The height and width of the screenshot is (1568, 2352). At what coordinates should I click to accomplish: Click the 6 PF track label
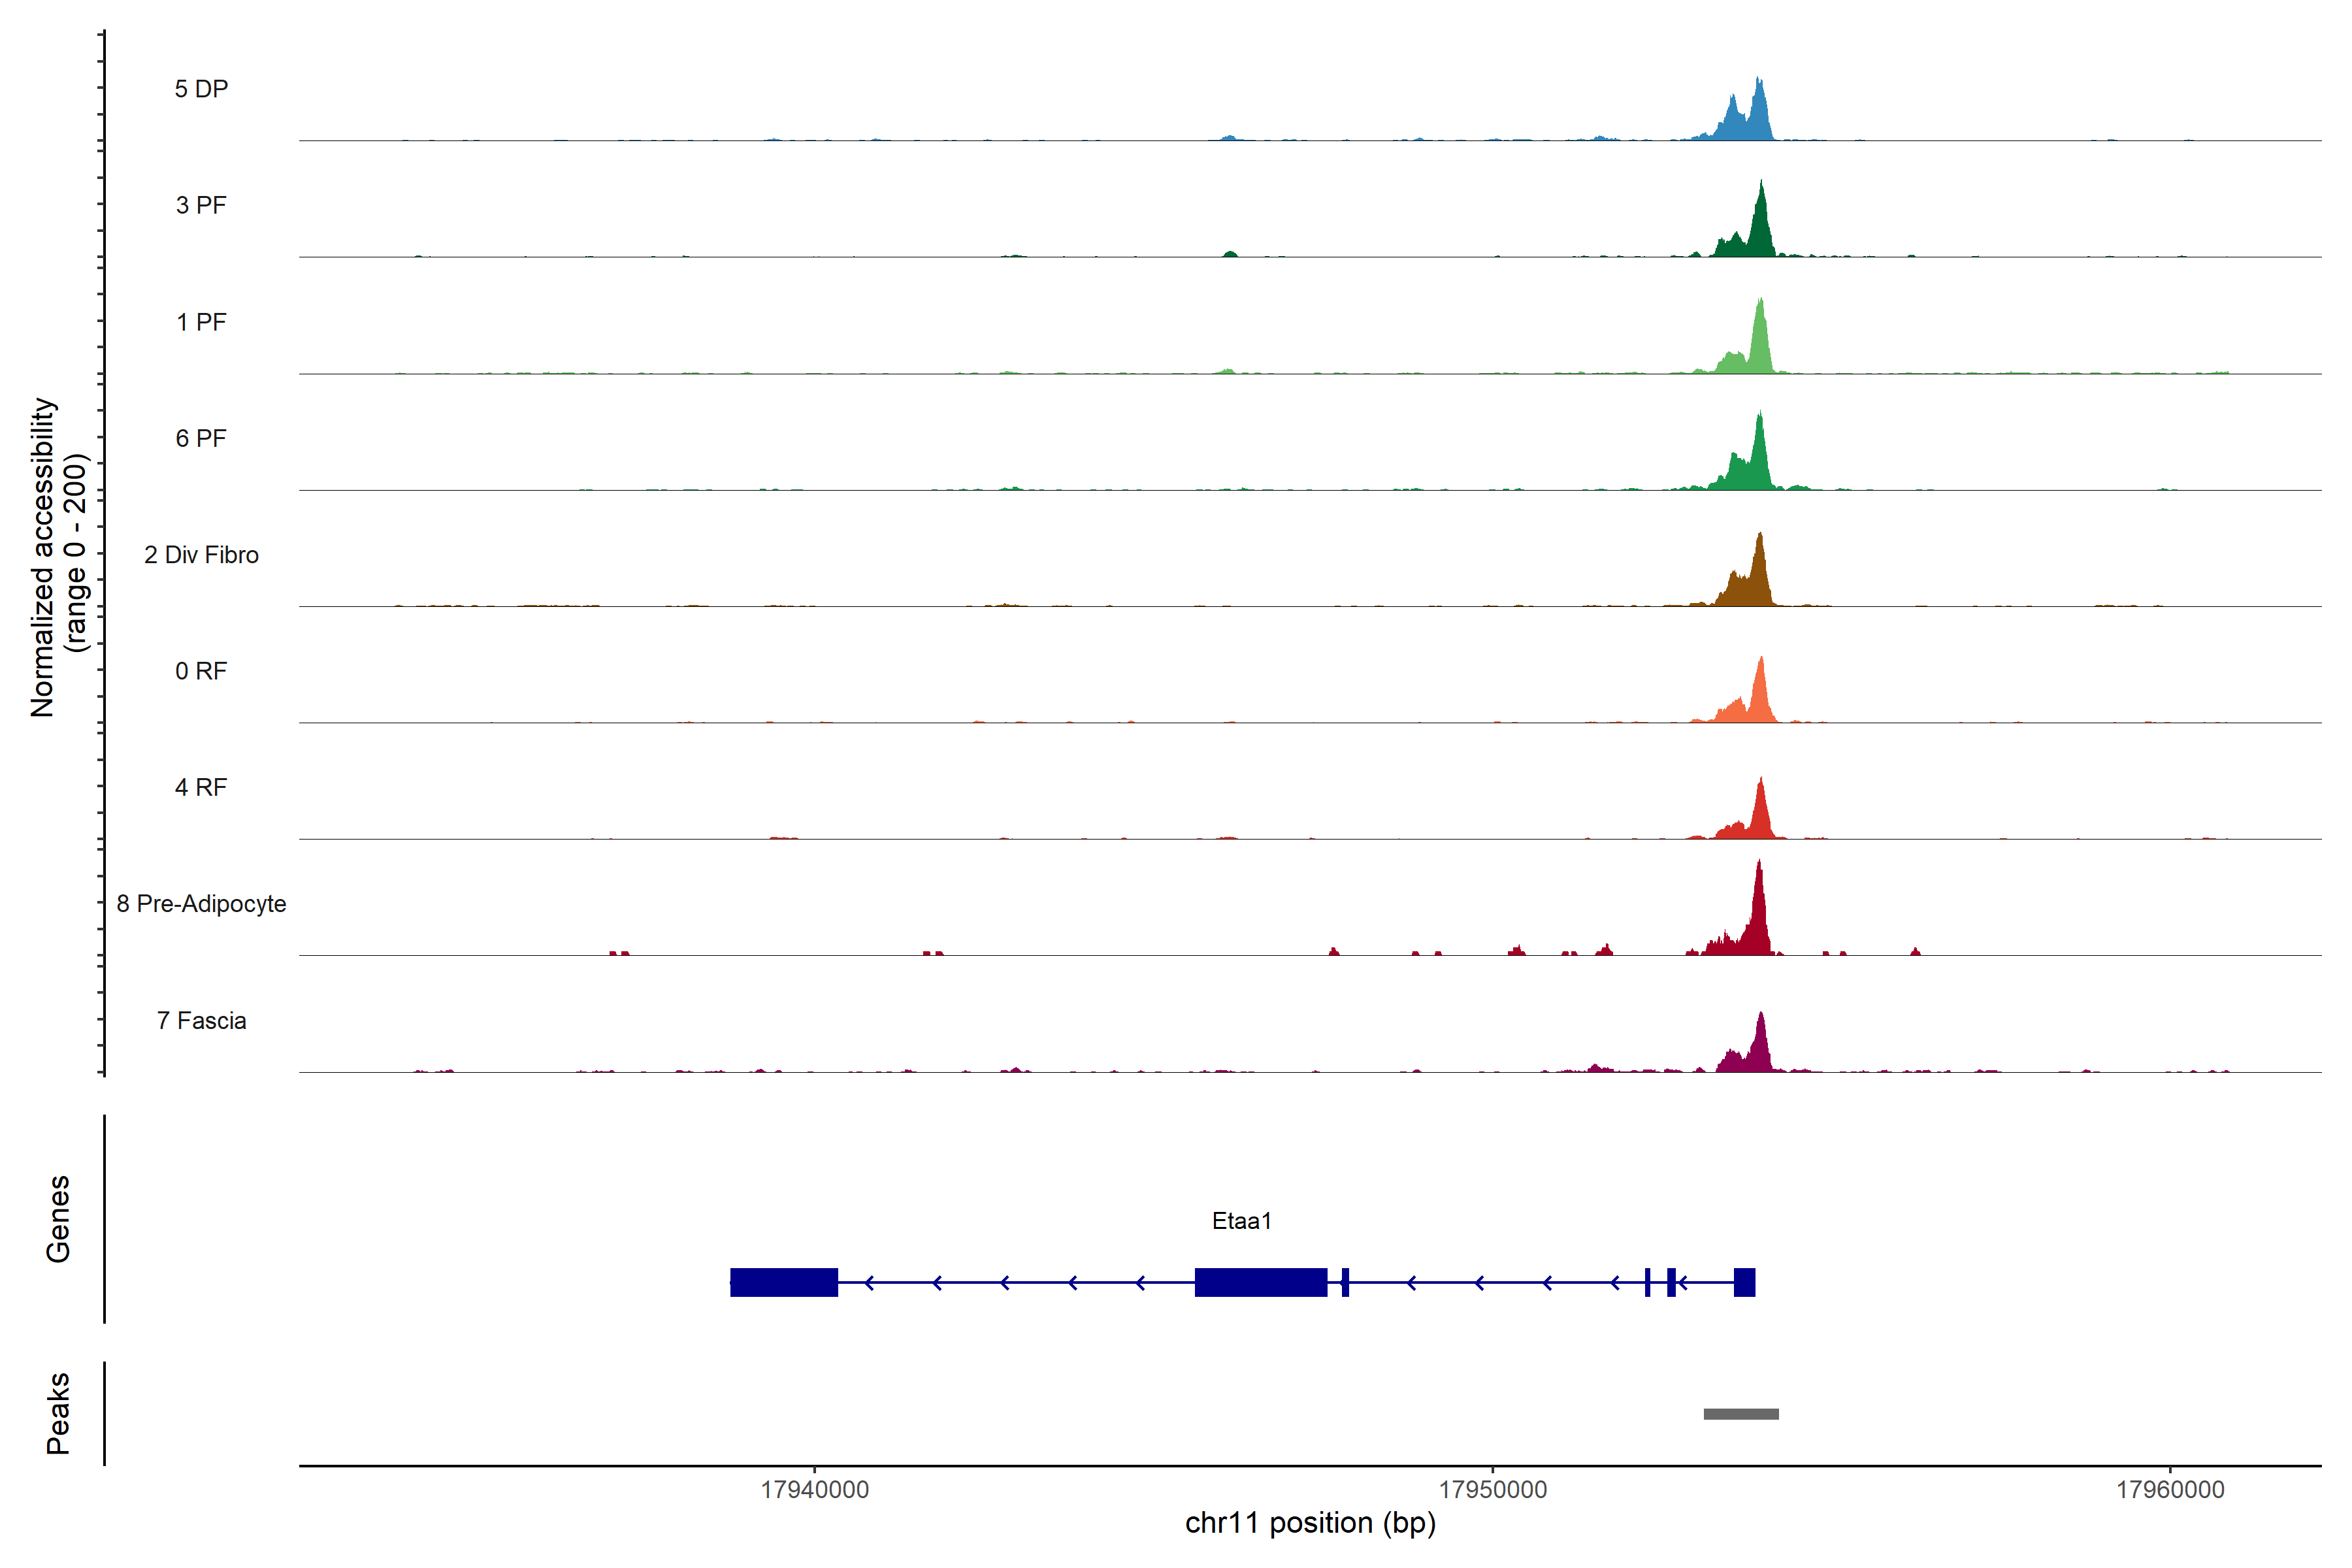[201, 438]
